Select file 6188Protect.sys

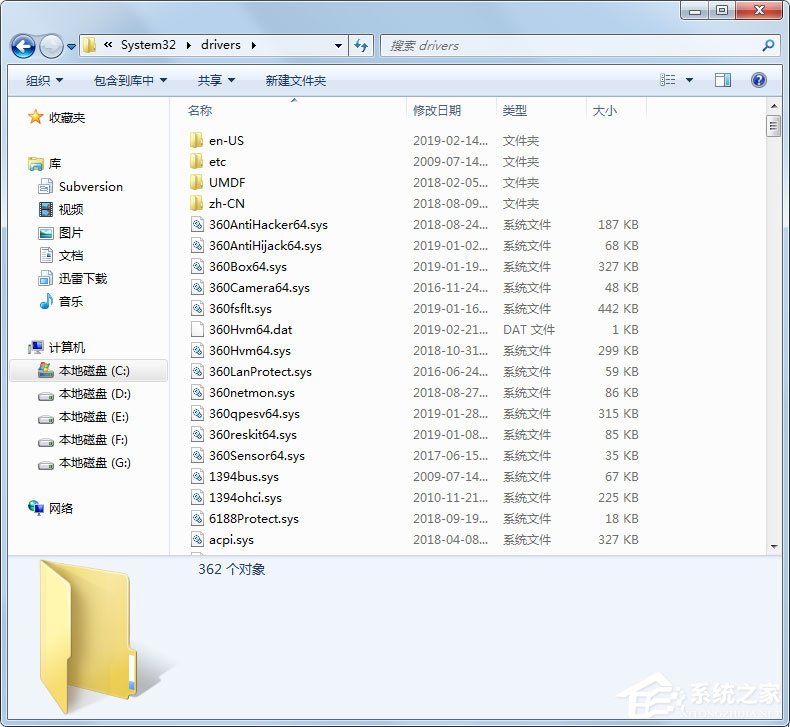(254, 518)
